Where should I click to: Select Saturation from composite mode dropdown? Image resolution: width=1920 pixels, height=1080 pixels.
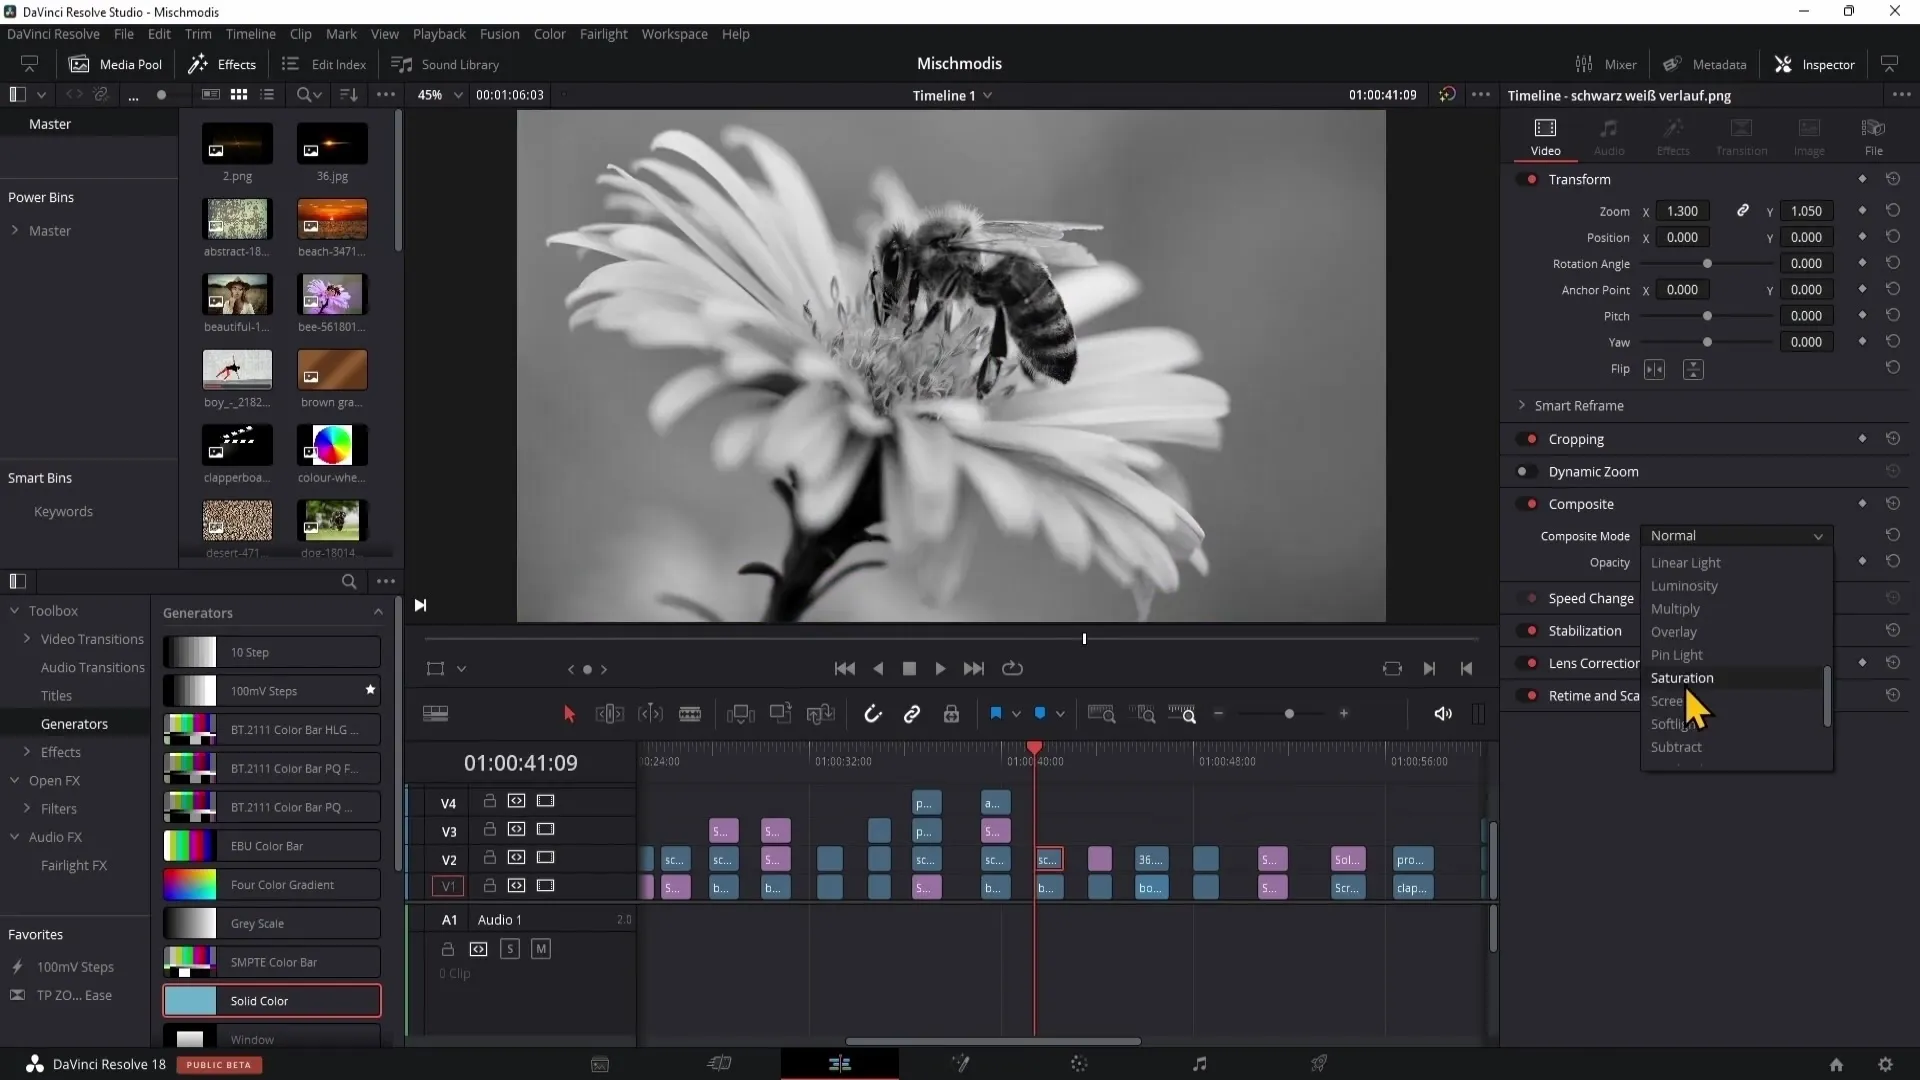point(1685,678)
